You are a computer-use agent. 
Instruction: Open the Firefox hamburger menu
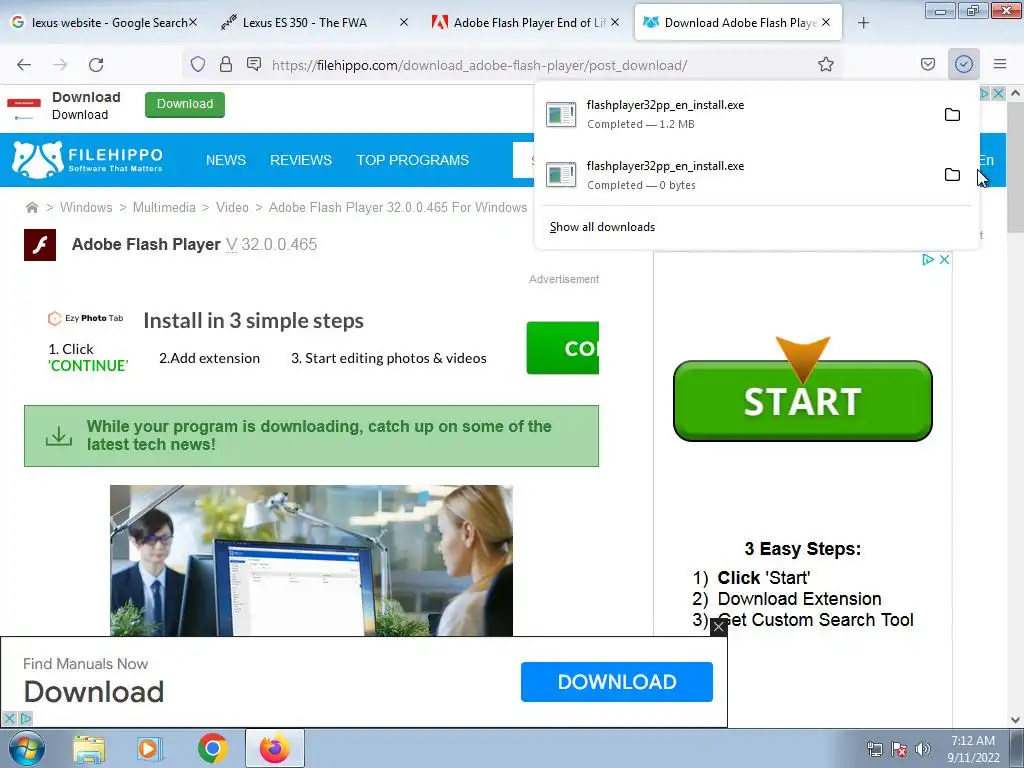tap(1000, 64)
